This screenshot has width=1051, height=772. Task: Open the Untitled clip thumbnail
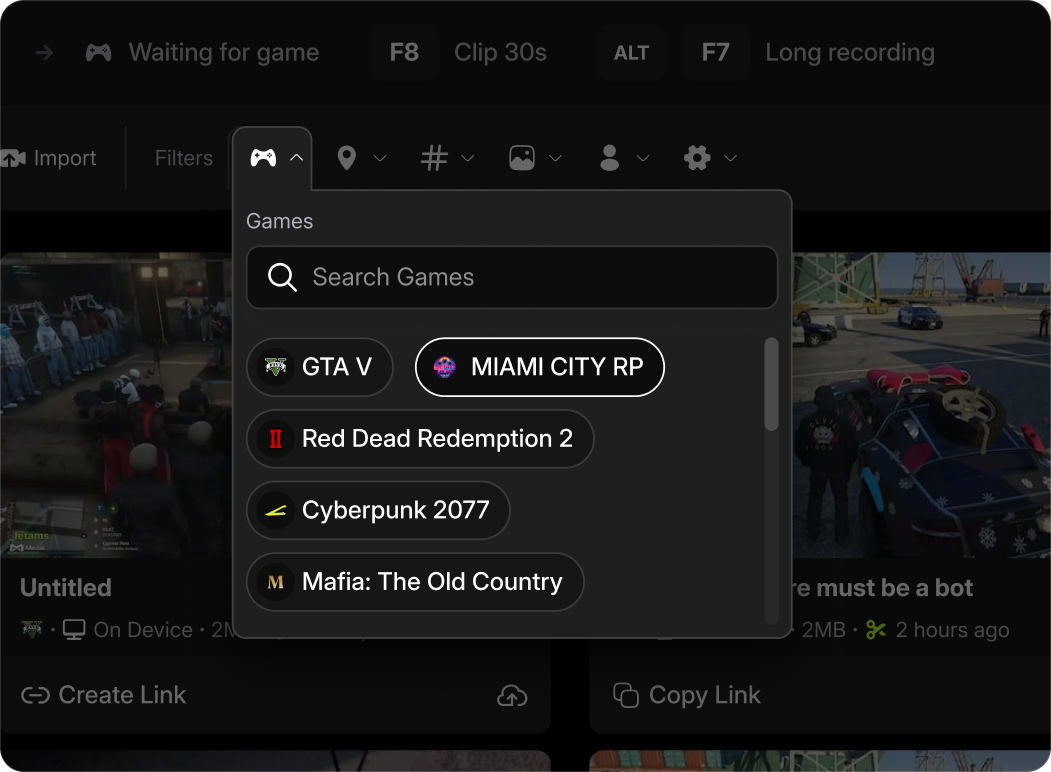tap(116, 405)
